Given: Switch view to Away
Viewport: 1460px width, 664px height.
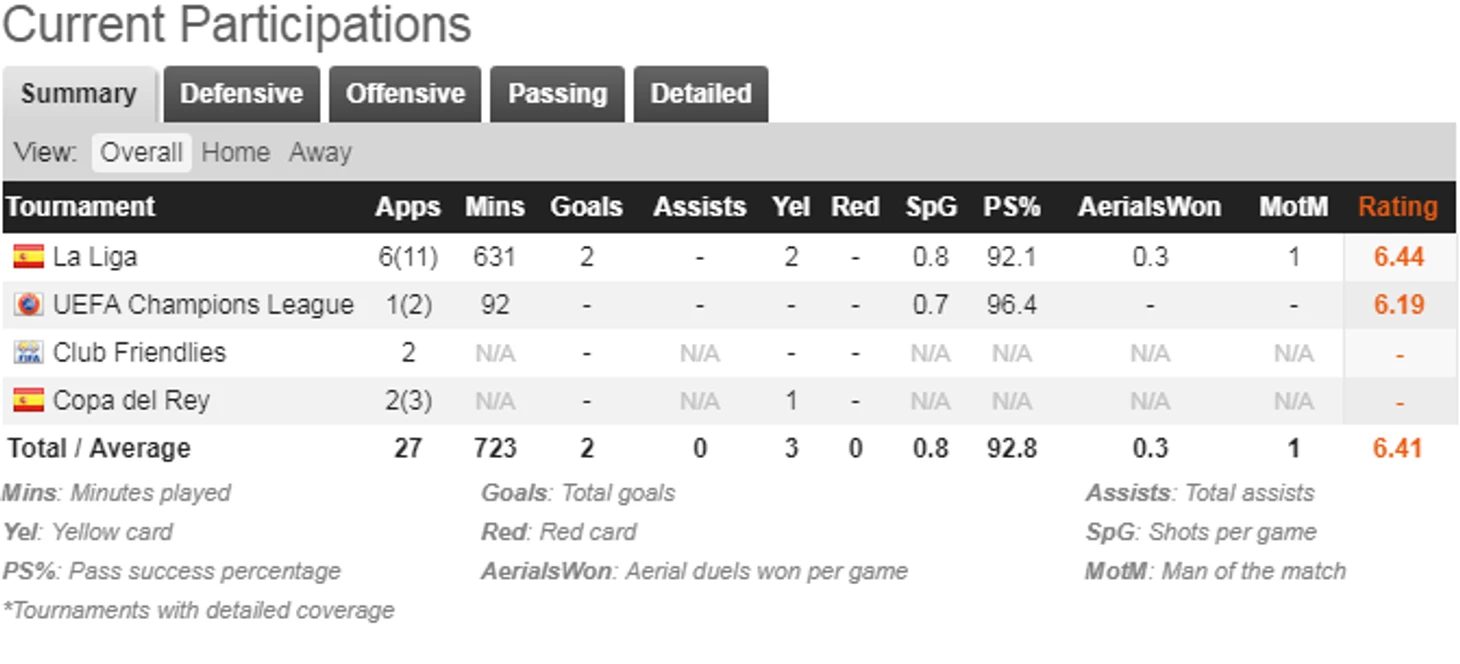Looking at the screenshot, I should pos(320,153).
